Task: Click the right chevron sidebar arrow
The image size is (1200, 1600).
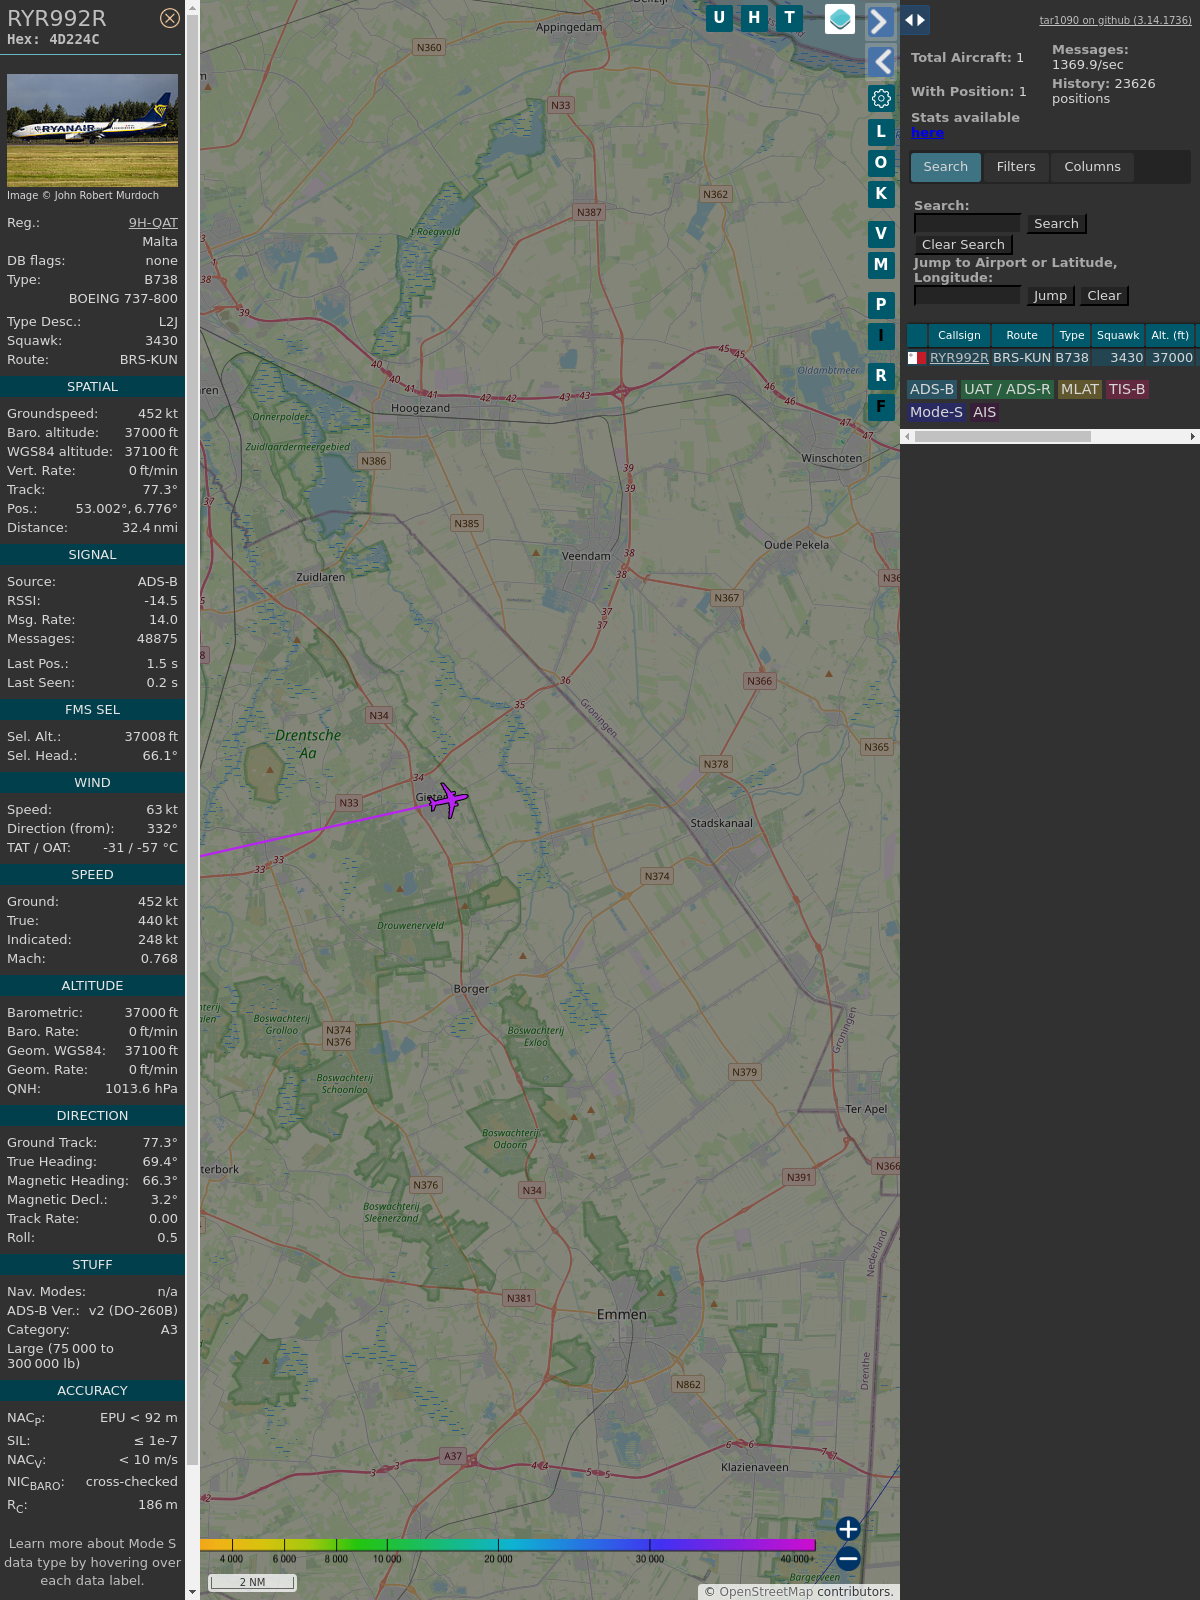Action: click(x=880, y=21)
